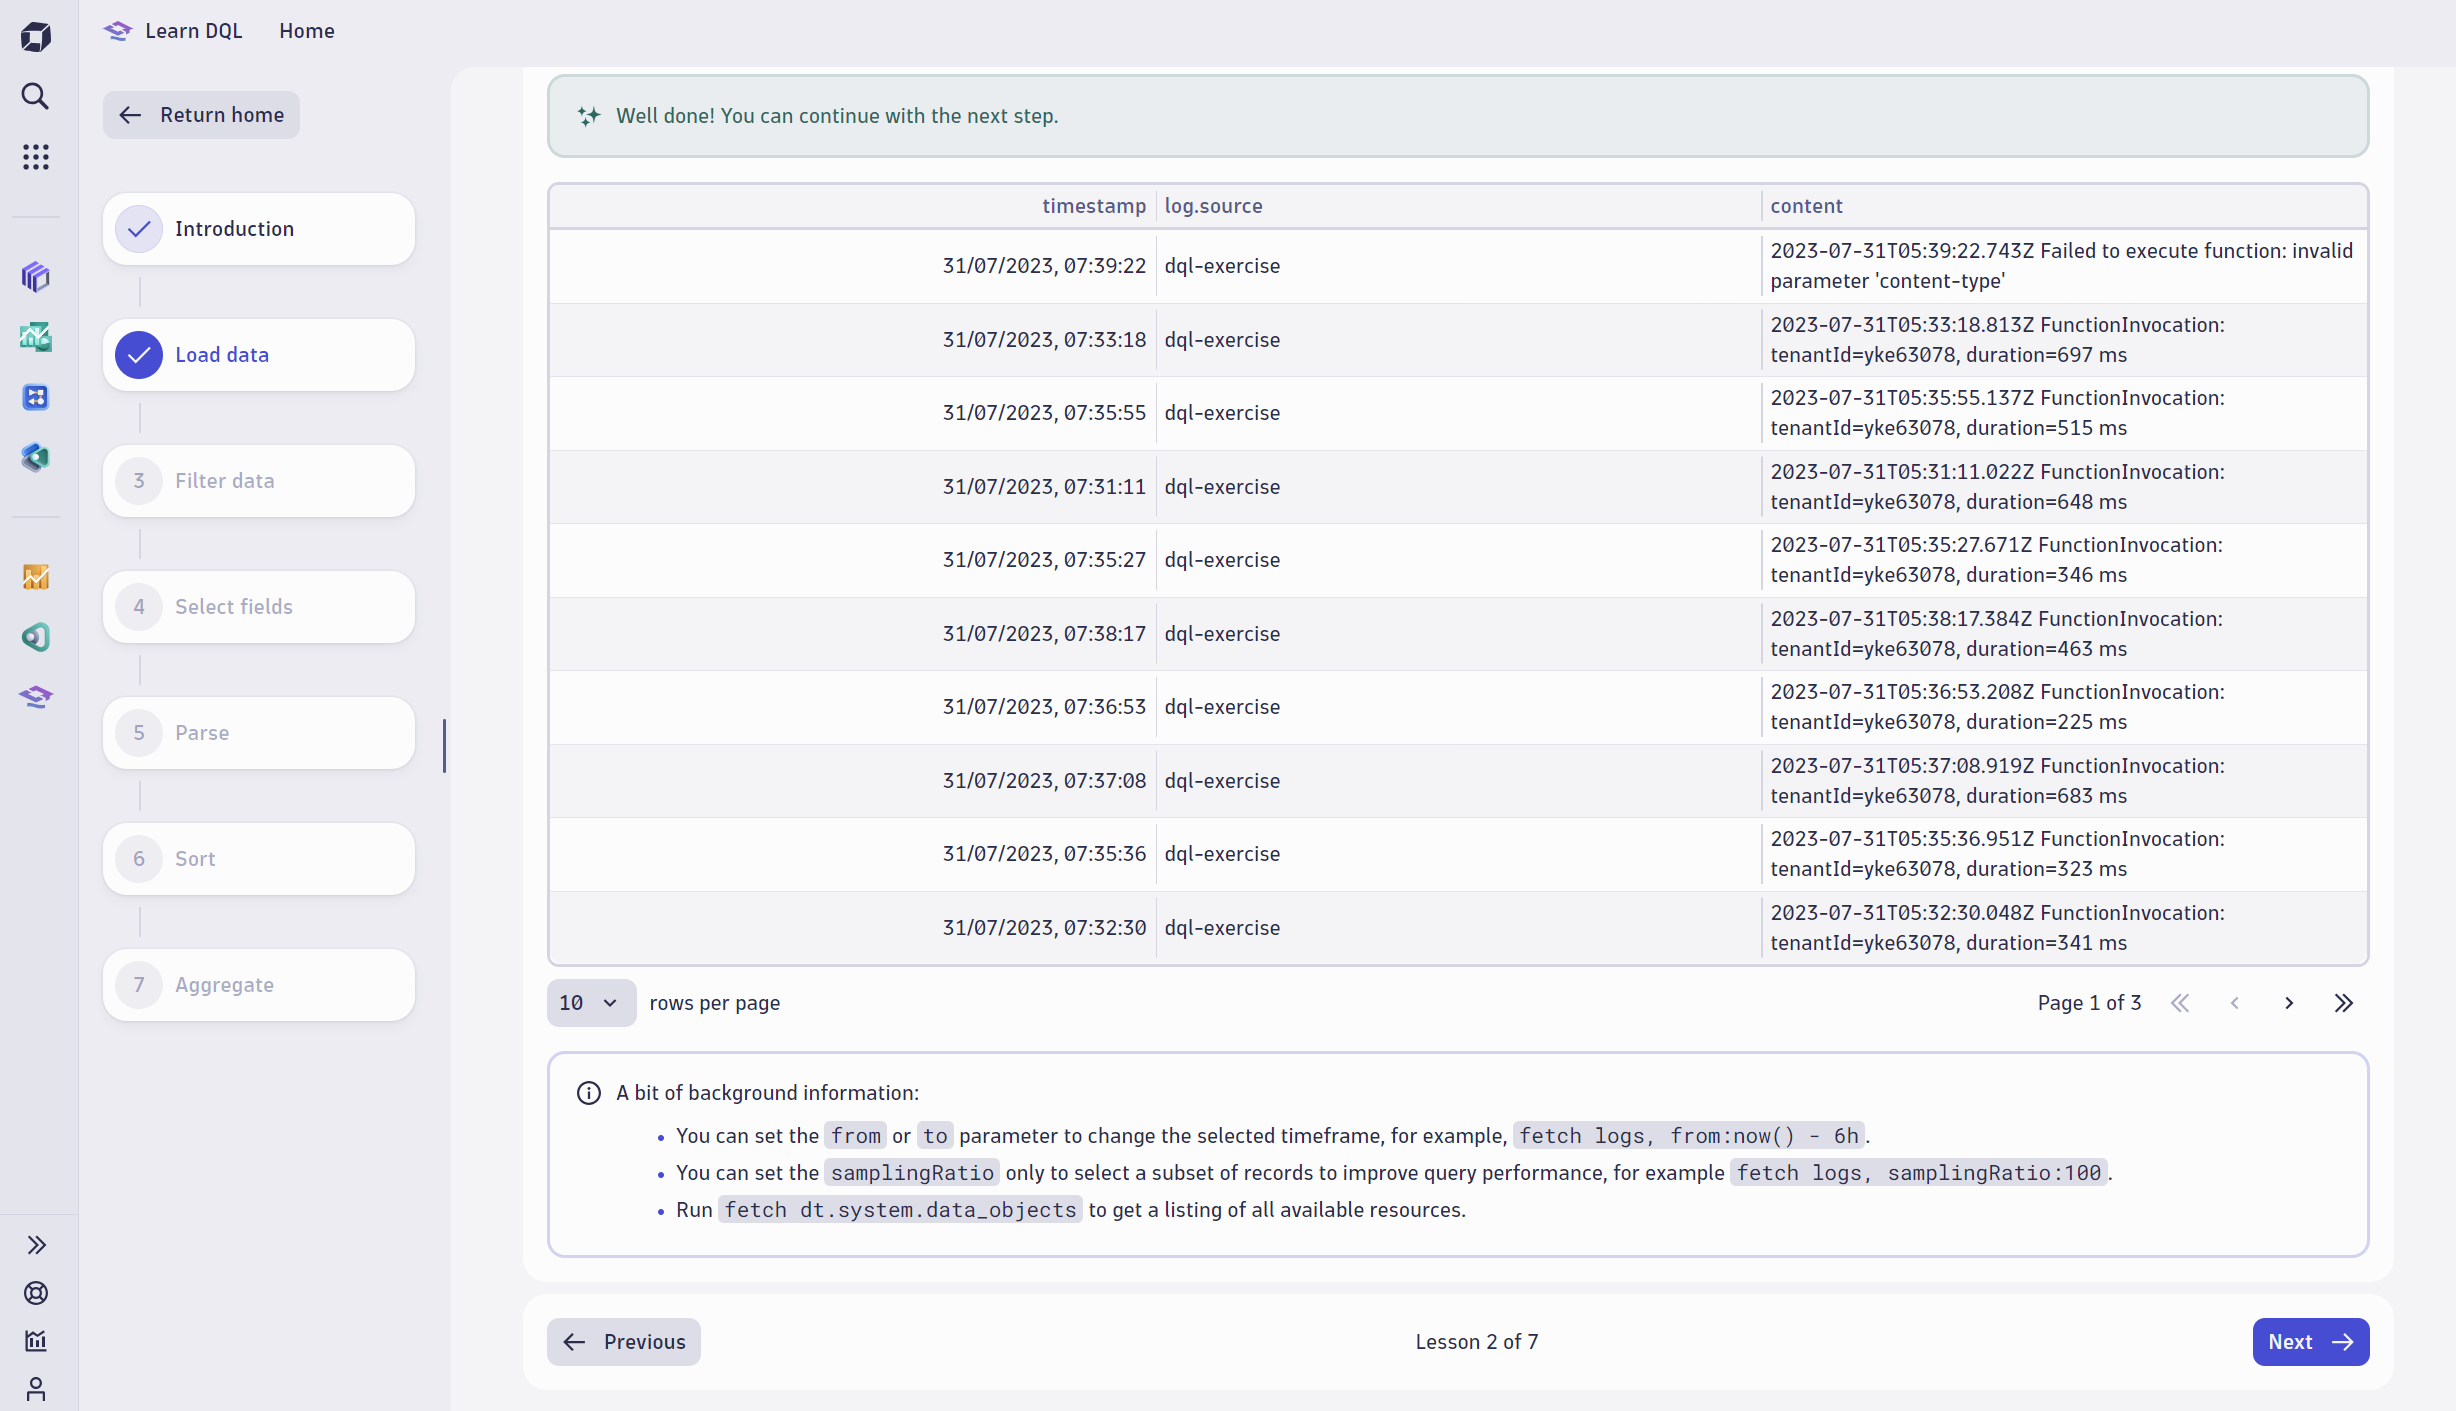Click Learn DQL title in header
This screenshot has width=2456, height=1411.
194,31
